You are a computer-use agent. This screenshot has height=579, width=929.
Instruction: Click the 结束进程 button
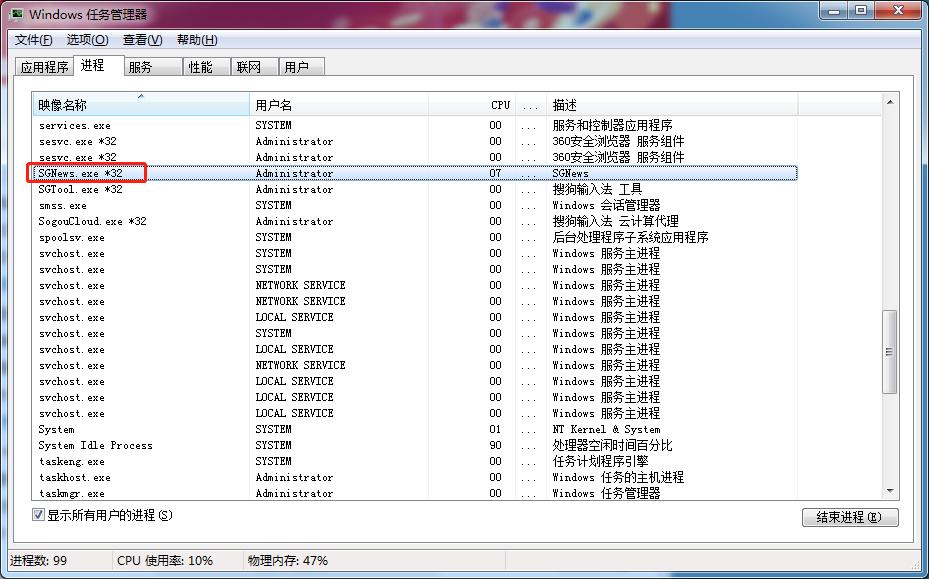pyautogui.click(x=850, y=517)
